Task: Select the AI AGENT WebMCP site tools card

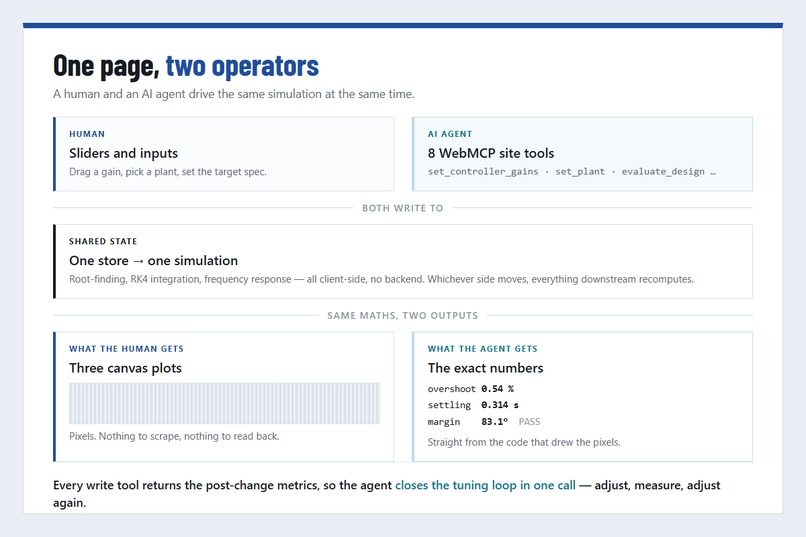Action: click(x=582, y=154)
